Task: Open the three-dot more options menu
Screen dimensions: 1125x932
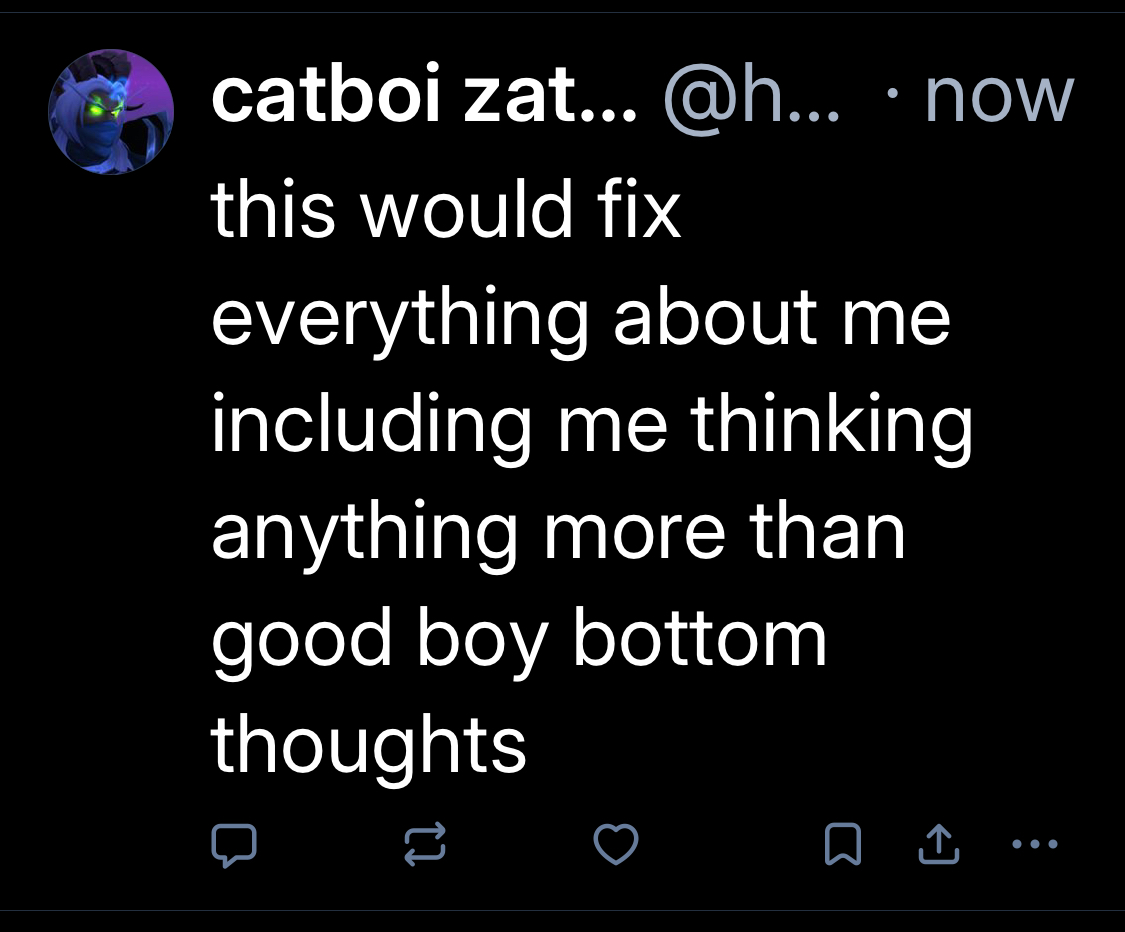Action: click(1034, 845)
